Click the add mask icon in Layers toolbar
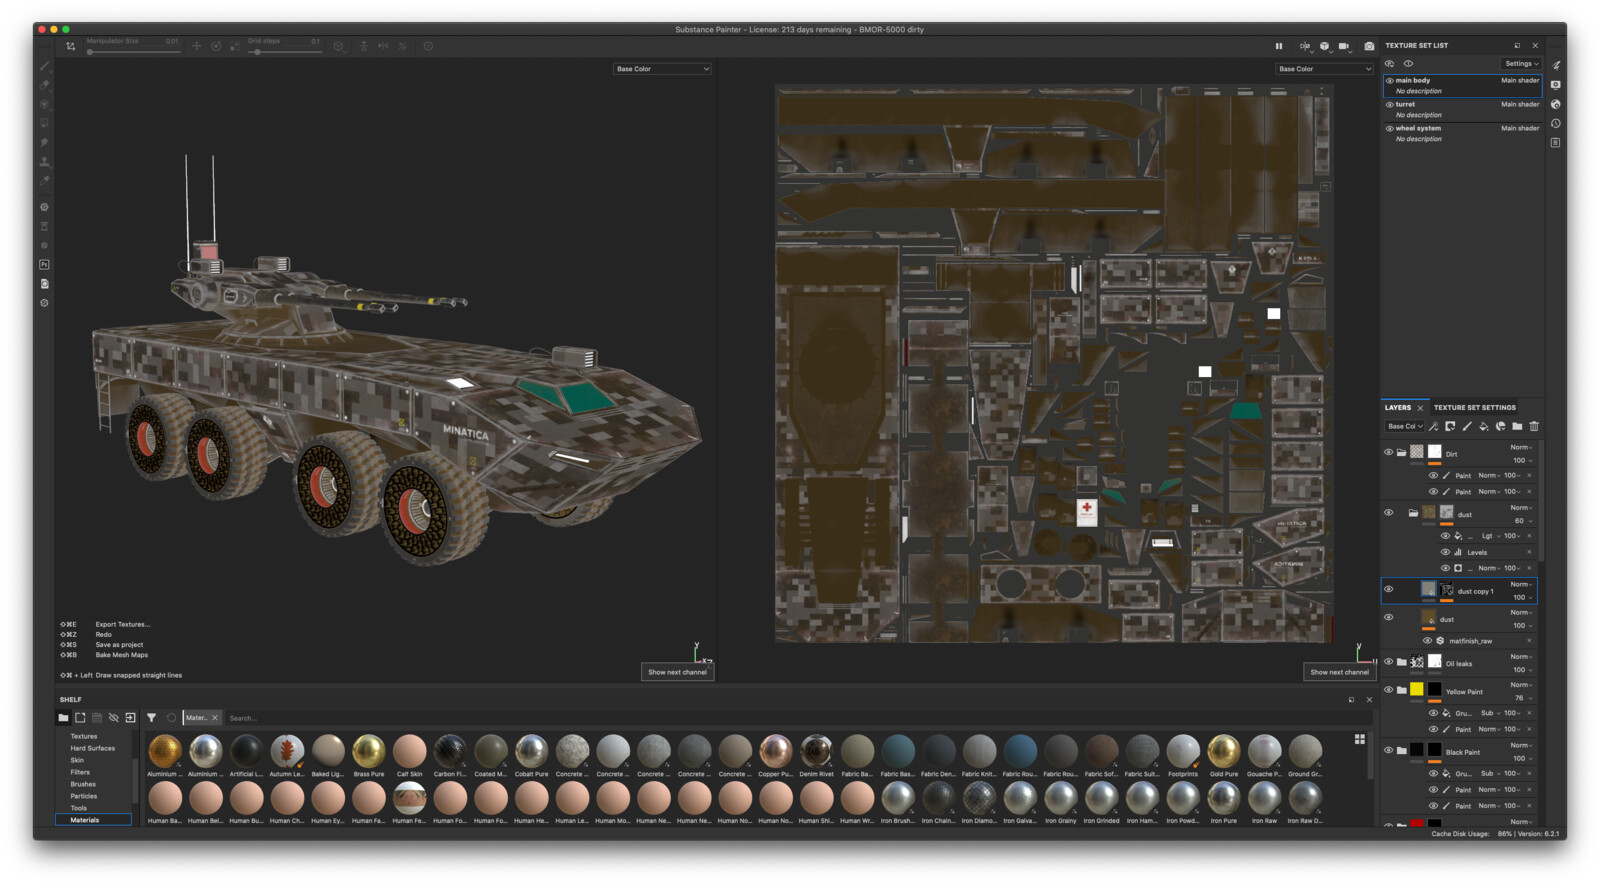 (1450, 427)
